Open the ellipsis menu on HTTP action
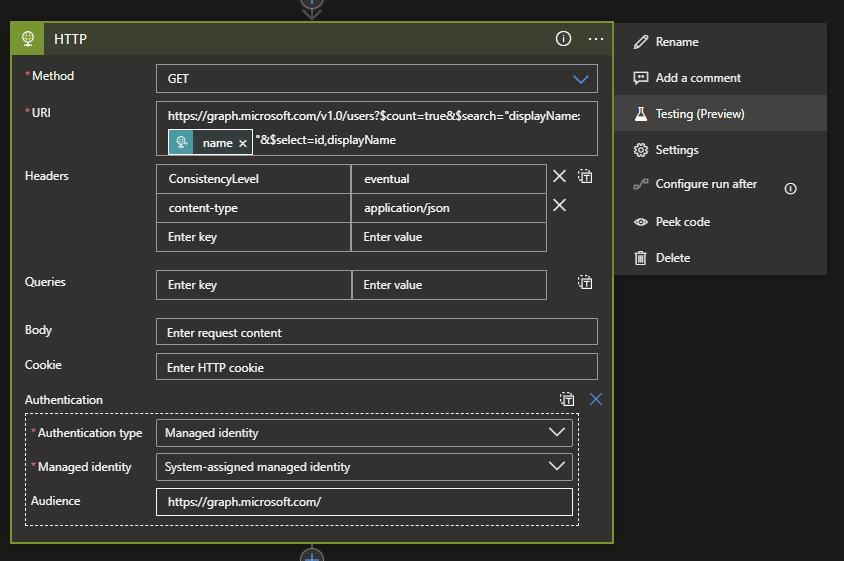The width and height of the screenshot is (844, 561). point(595,39)
